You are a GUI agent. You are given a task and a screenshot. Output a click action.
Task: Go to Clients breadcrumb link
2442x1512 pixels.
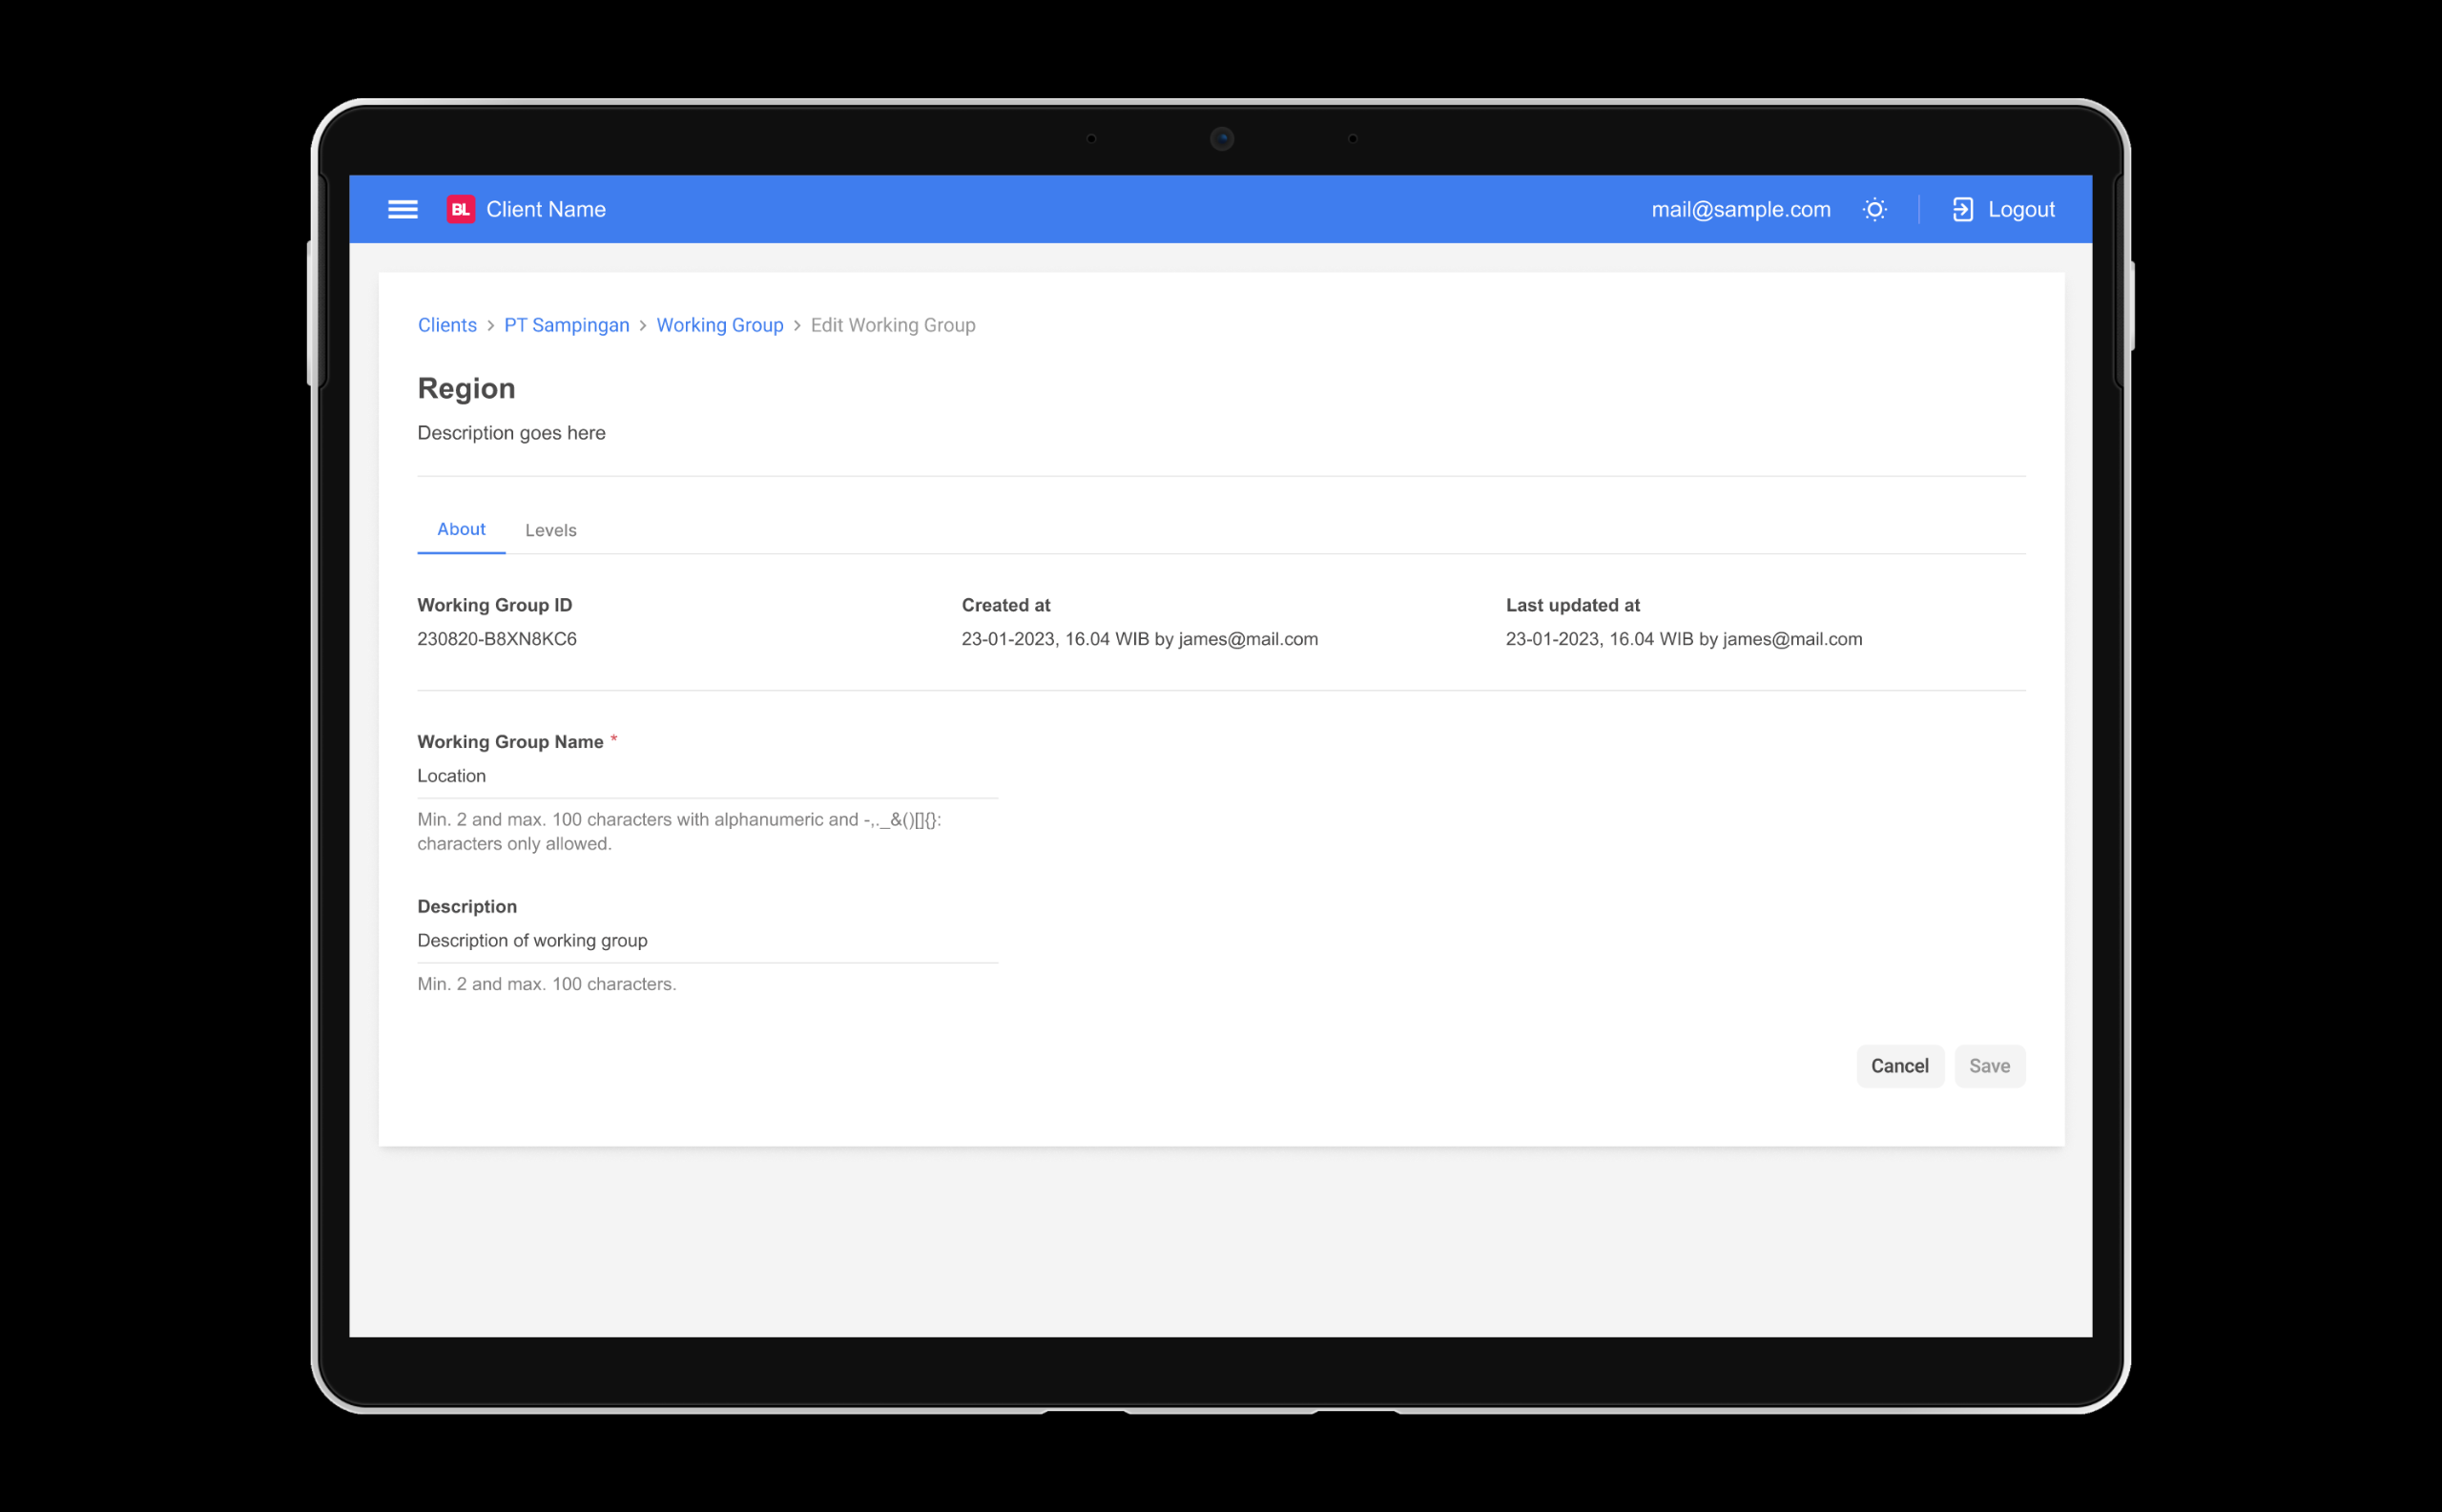pos(447,325)
